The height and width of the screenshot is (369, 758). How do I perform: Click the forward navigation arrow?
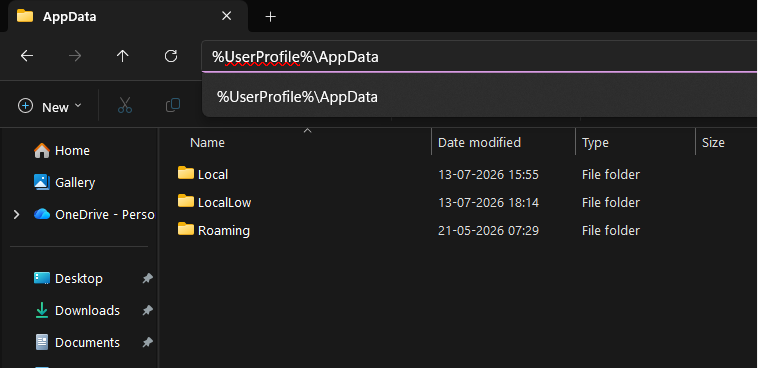point(75,57)
